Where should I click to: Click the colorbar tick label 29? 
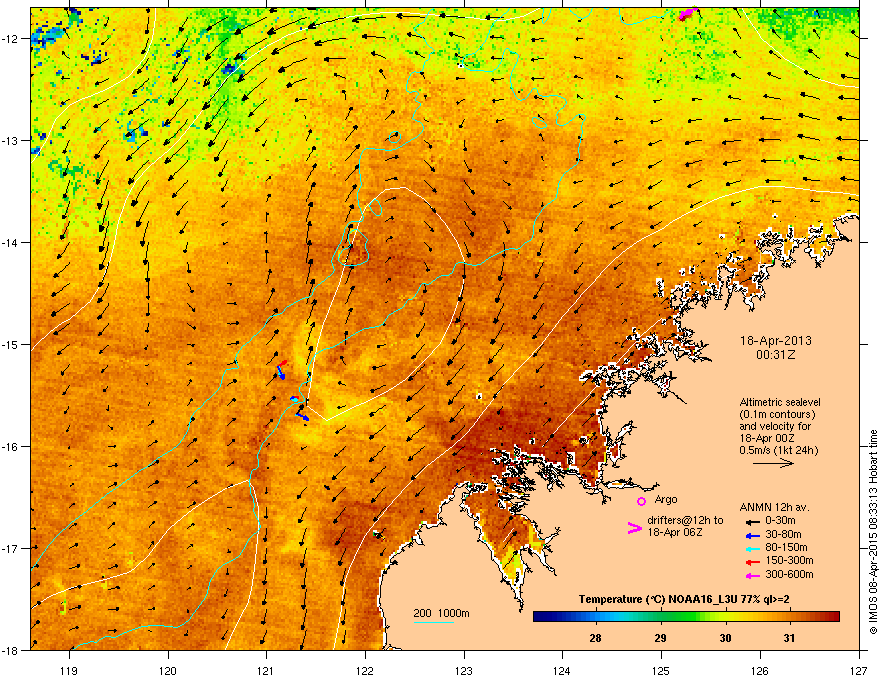(x=660, y=638)
